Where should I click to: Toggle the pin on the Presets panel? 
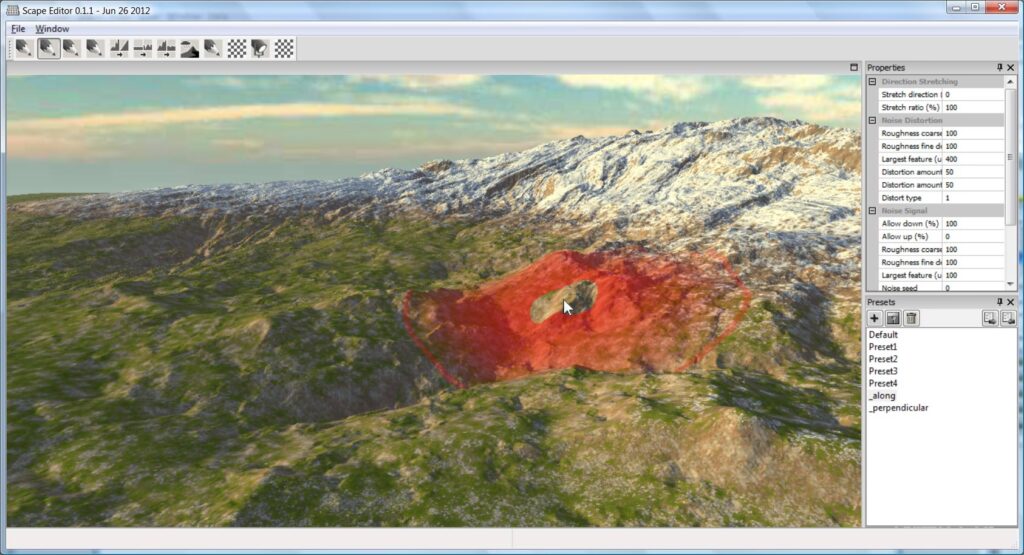pyautogui.click(x=999, y=301)
